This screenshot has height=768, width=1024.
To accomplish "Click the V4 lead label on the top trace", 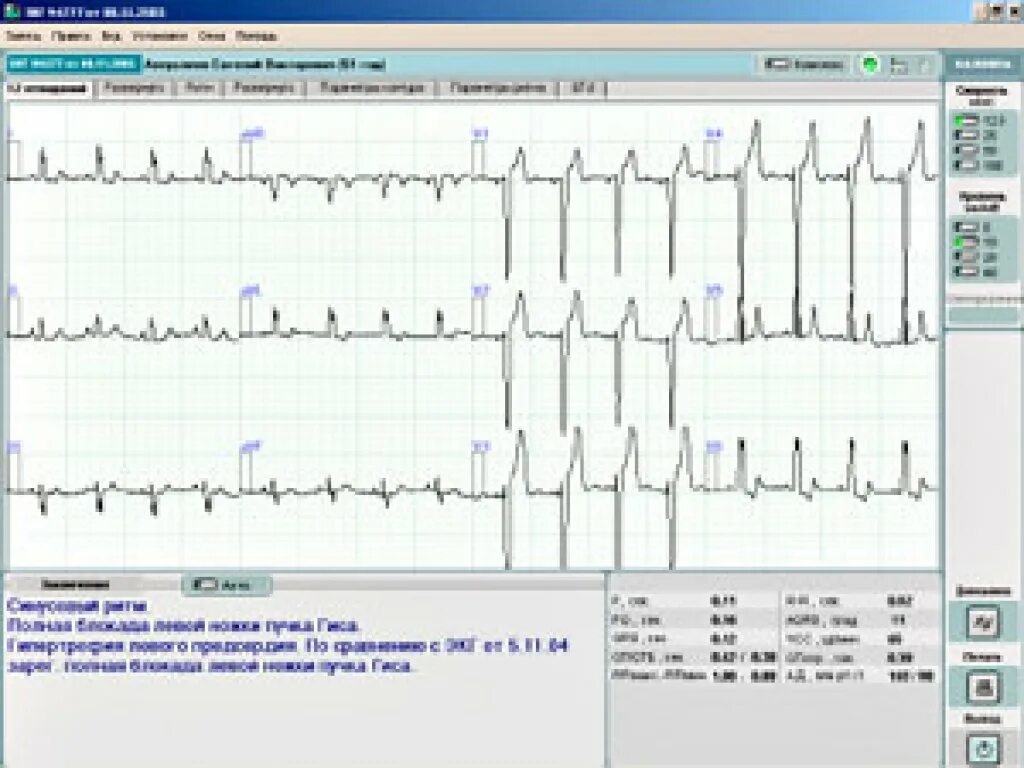I will point(714,135).
